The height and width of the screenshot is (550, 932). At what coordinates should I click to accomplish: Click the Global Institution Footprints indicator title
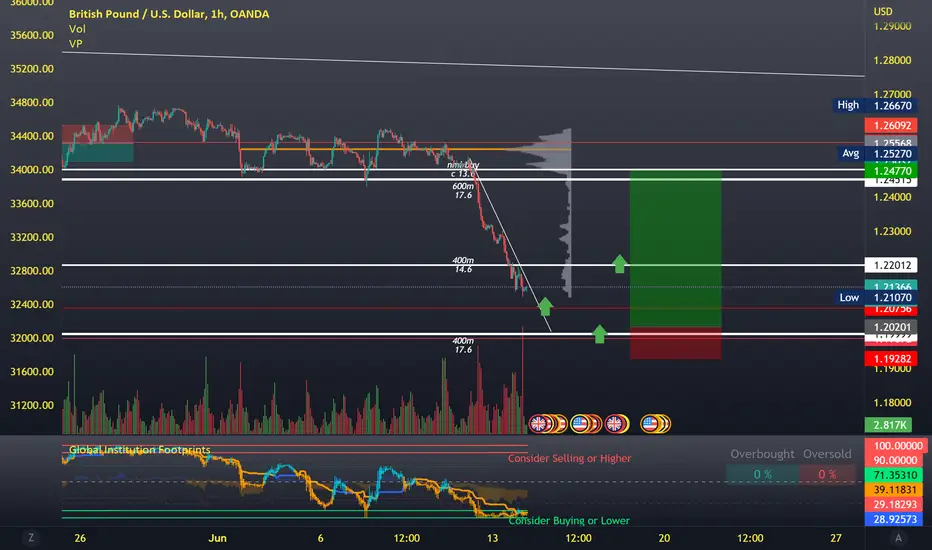(140, 450)
